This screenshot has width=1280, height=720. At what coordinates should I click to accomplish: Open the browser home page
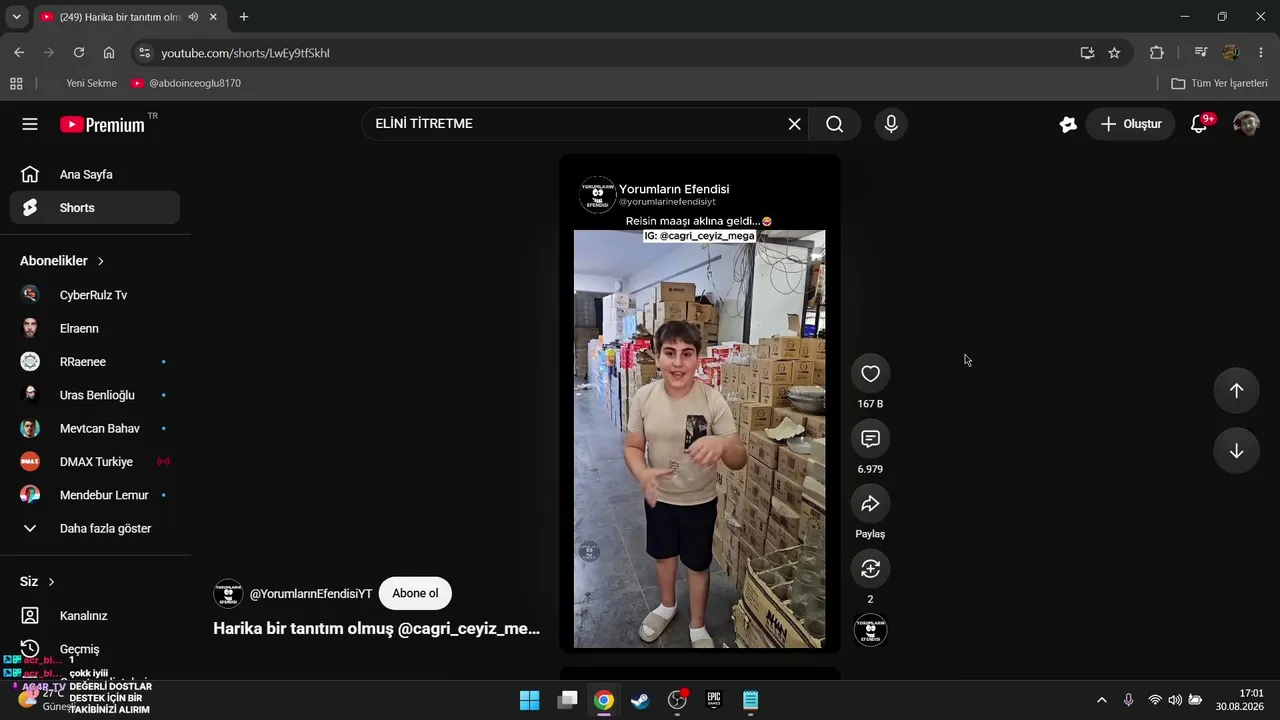pyautogui.click(x=109, y=53)
